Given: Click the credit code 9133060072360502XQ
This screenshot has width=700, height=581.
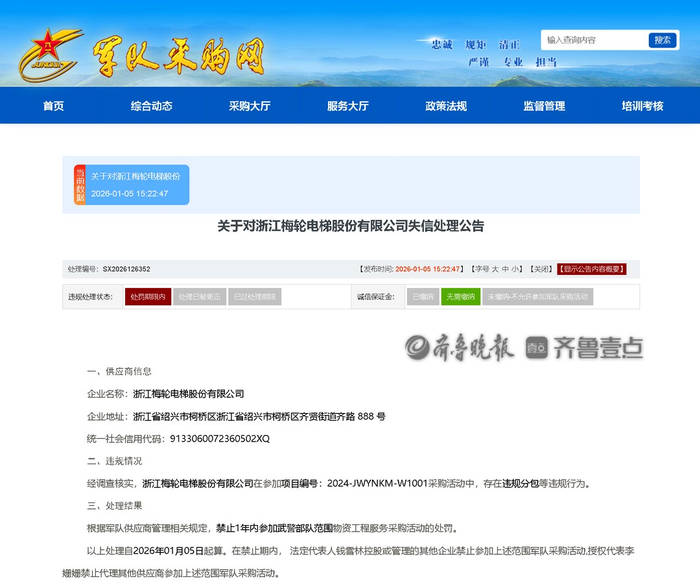Looking at the screenshot, I should pos(220,439).
